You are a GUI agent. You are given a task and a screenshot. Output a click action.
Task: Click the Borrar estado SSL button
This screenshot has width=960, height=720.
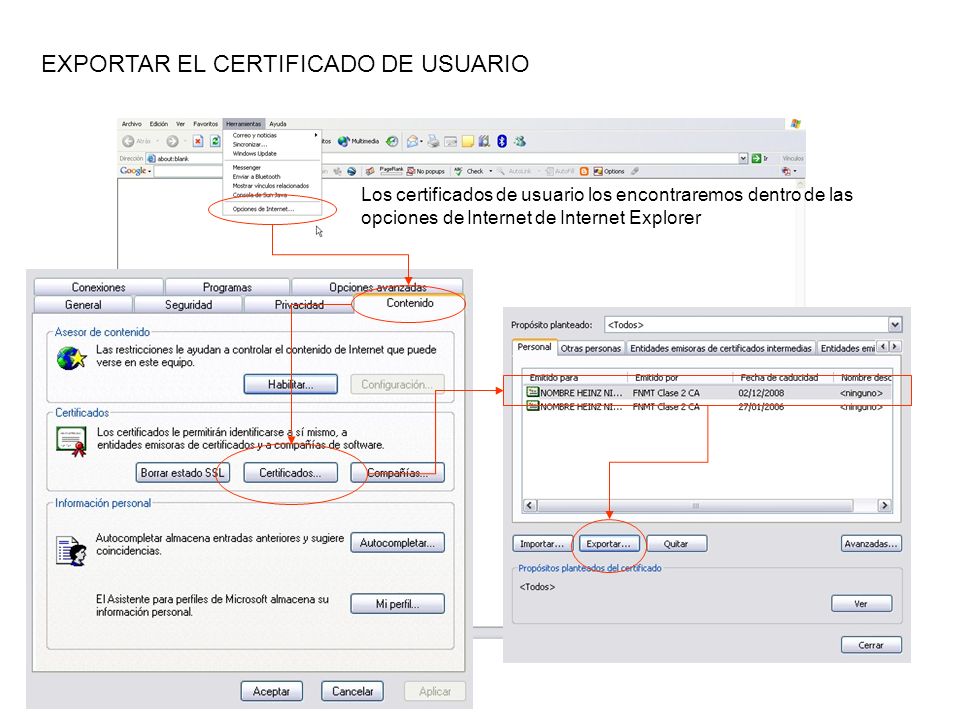(x=182, y=473)
